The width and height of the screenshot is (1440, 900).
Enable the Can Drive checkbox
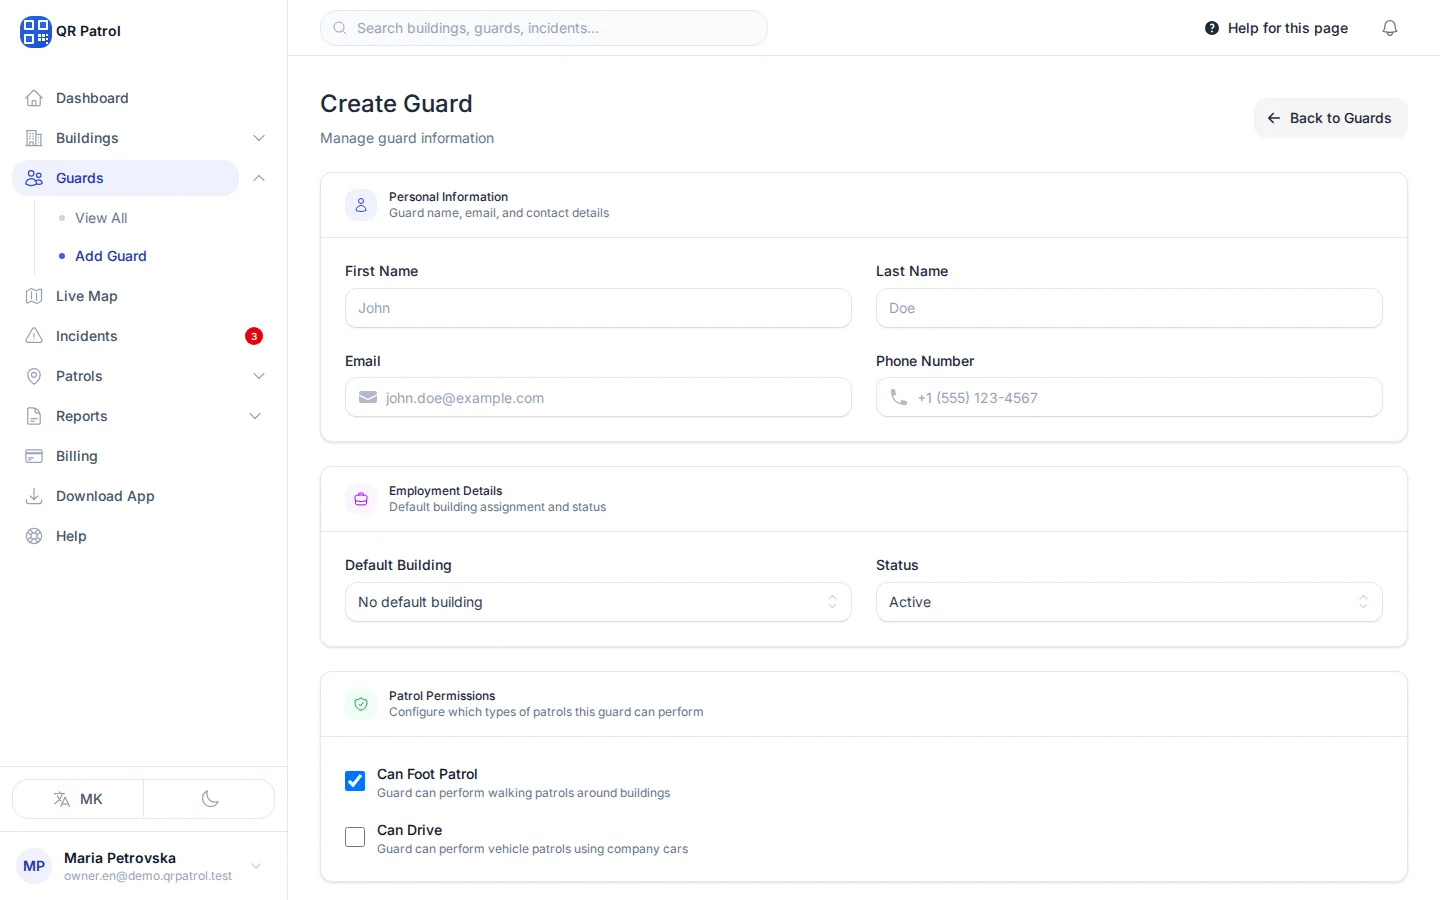[x=355, y=837]
